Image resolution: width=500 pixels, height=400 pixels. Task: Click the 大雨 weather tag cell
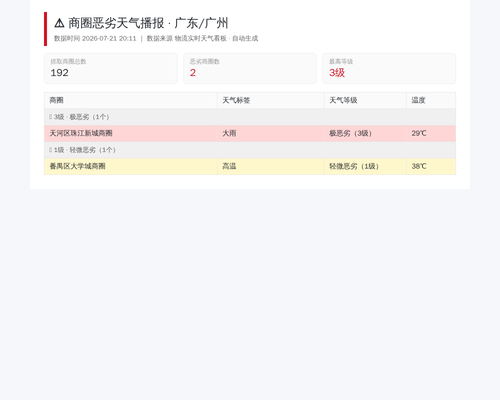pyautogui.click(x=271, y=133)
